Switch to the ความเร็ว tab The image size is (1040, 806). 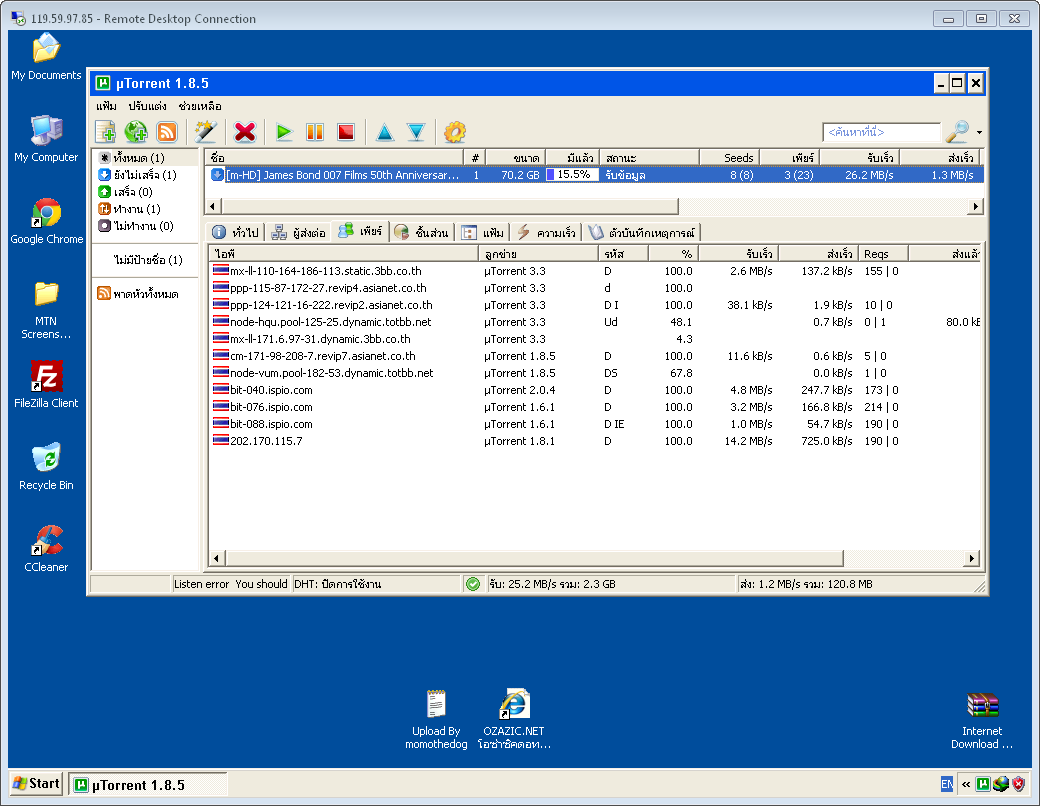(547, 232)
